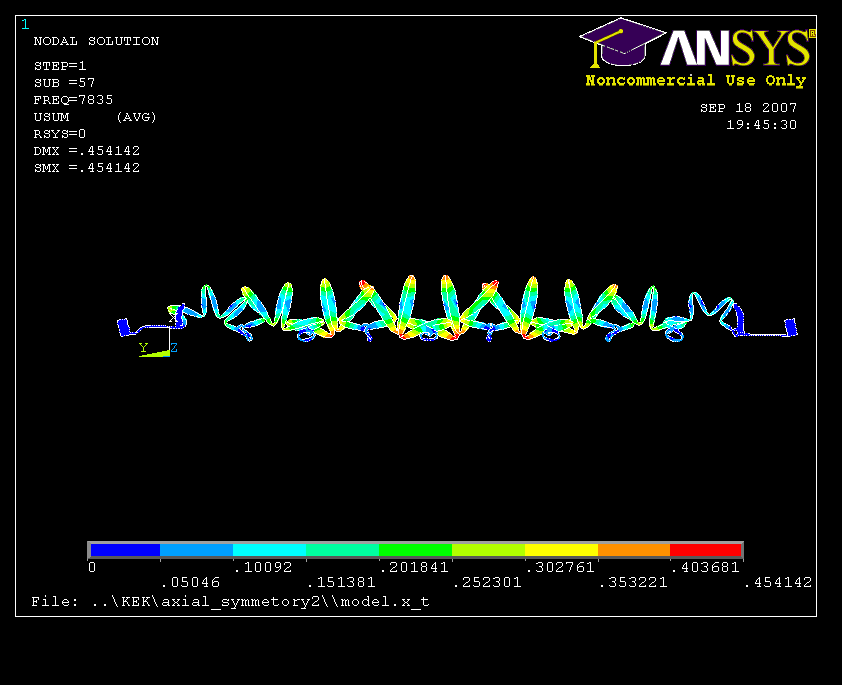Select the cyan legend color band
This screenshot has height=685, width=842.
(x=270, y=550)
